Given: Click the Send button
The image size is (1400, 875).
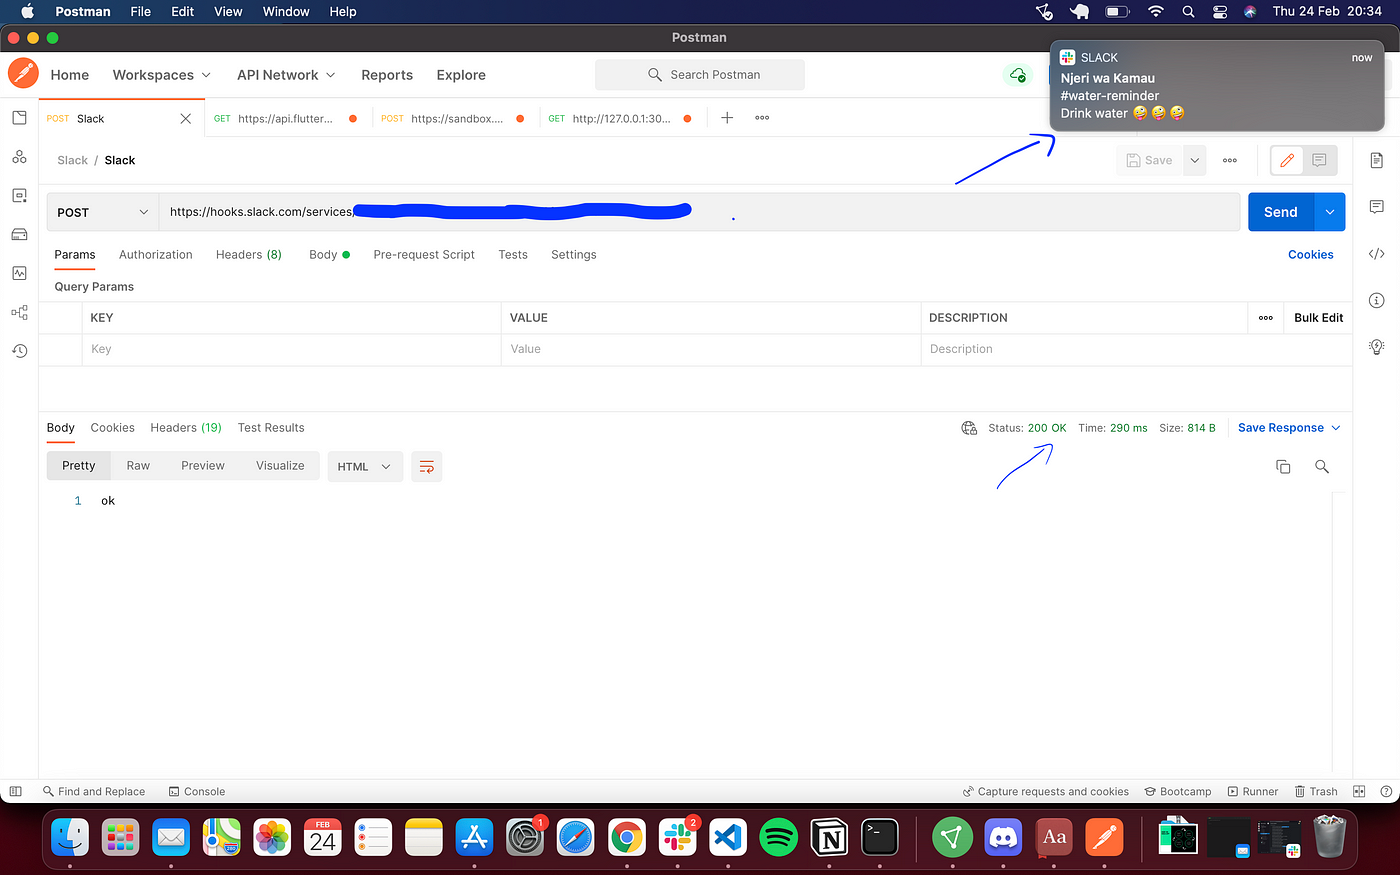Looking at the screenshot, I should tap(1281, 212).
